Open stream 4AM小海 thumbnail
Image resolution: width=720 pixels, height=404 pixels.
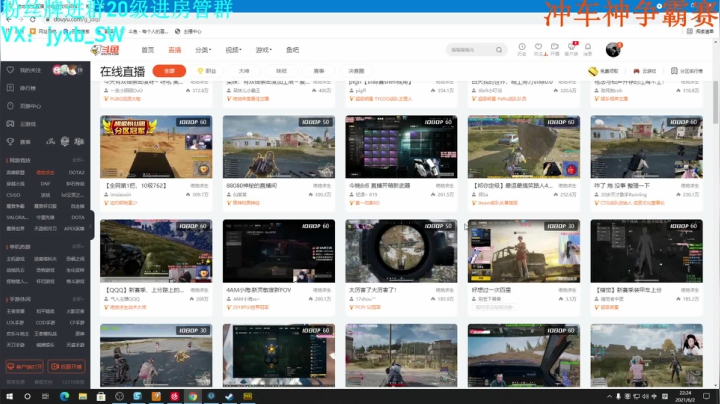click(279, 251)
